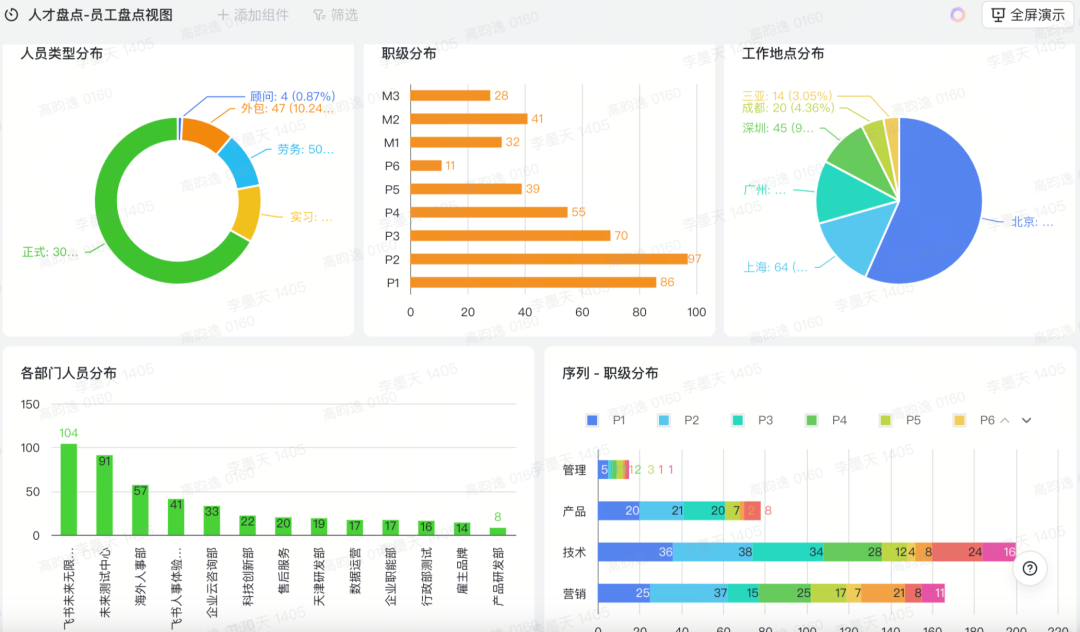Click the plus icon of 添加组件
1080x632 pixels.
(222, 14)
